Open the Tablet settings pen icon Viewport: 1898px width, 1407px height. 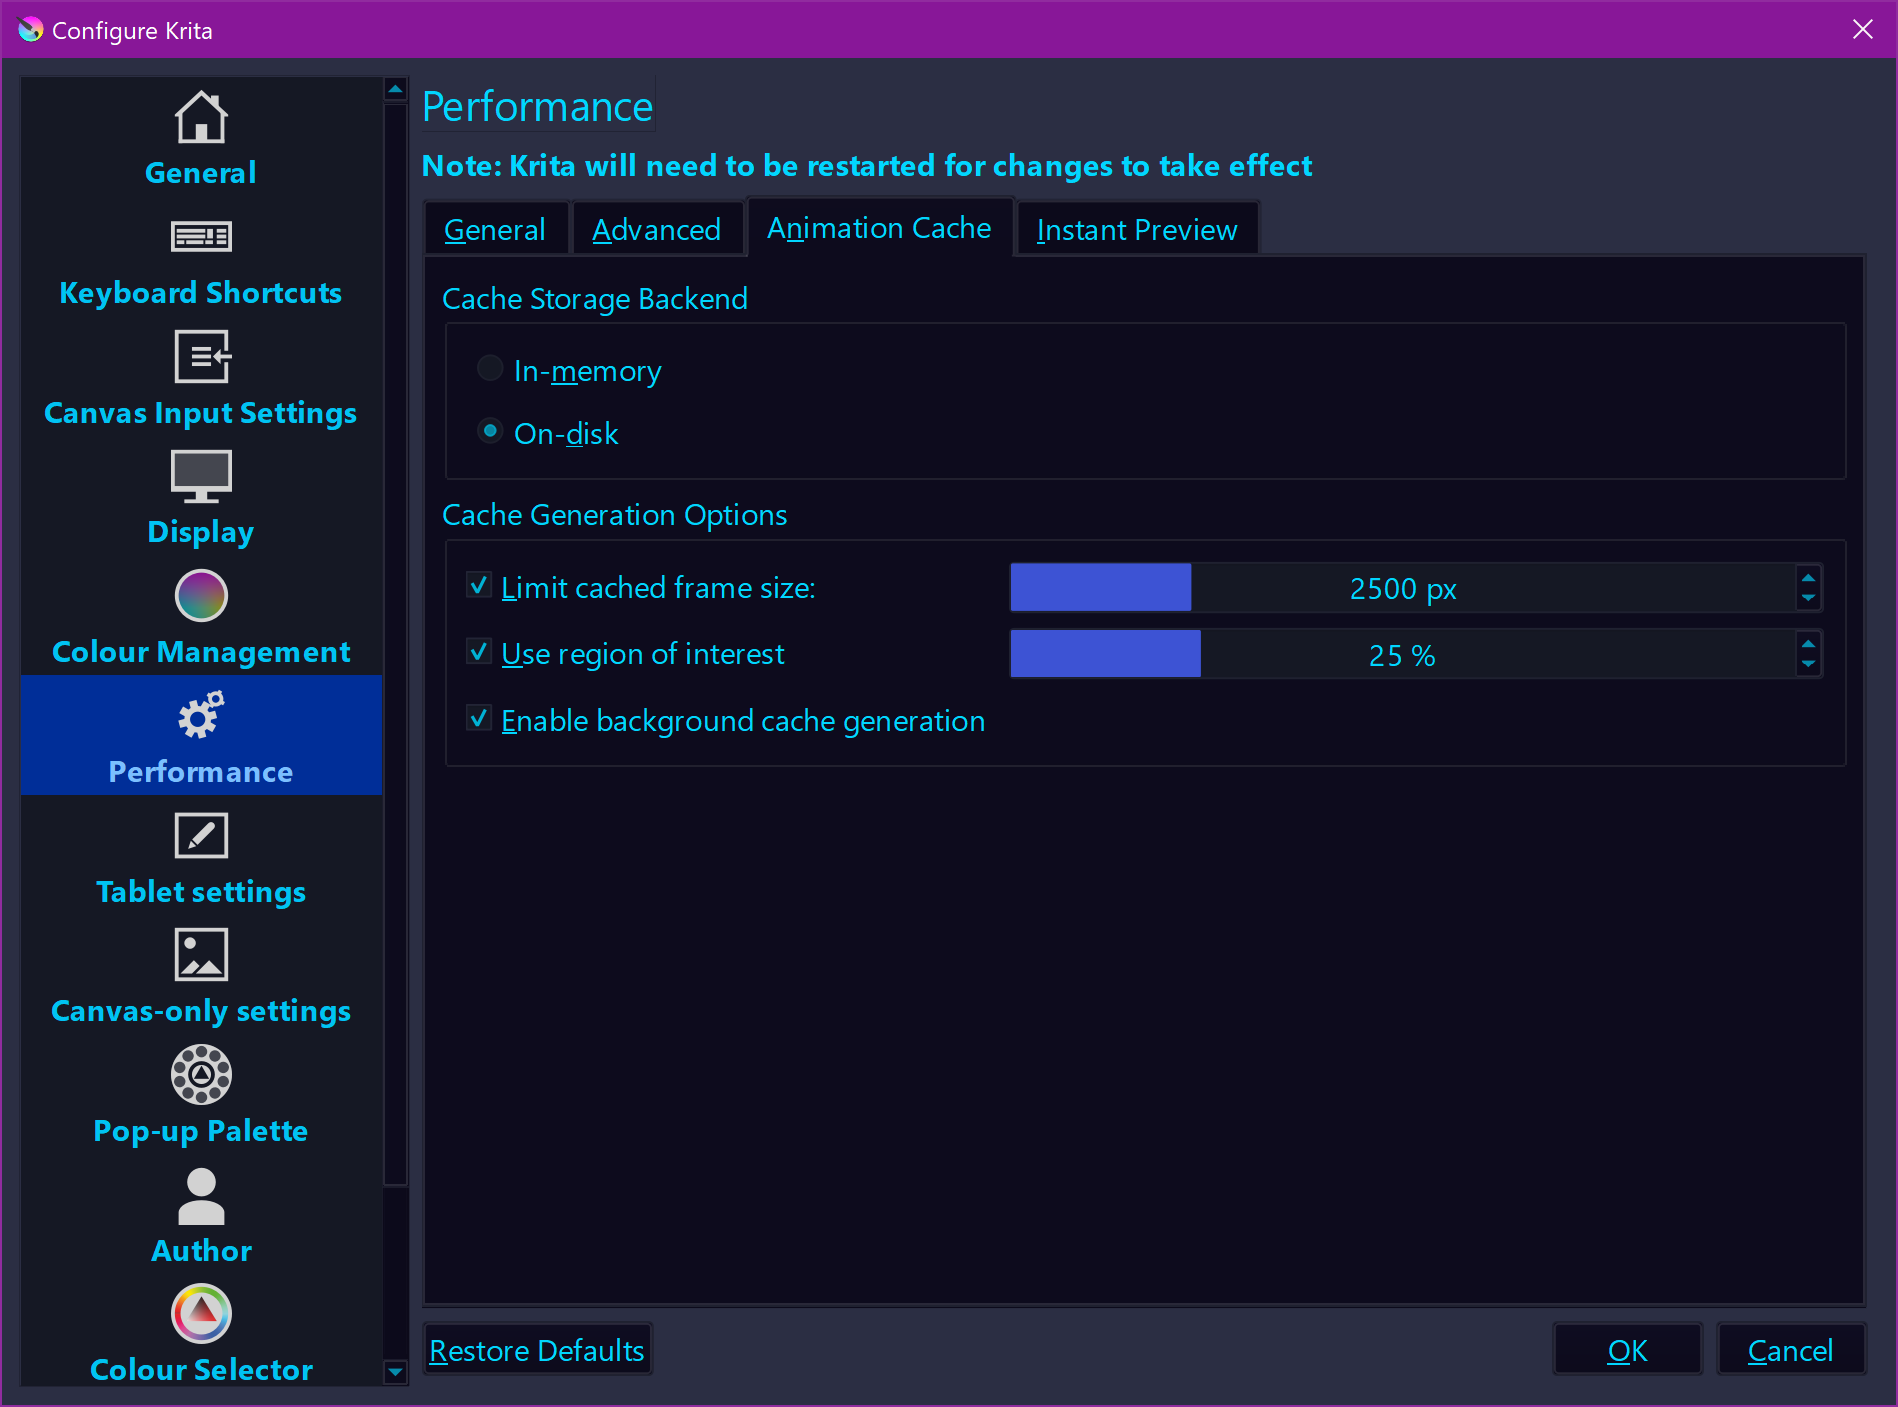[201, 835]
